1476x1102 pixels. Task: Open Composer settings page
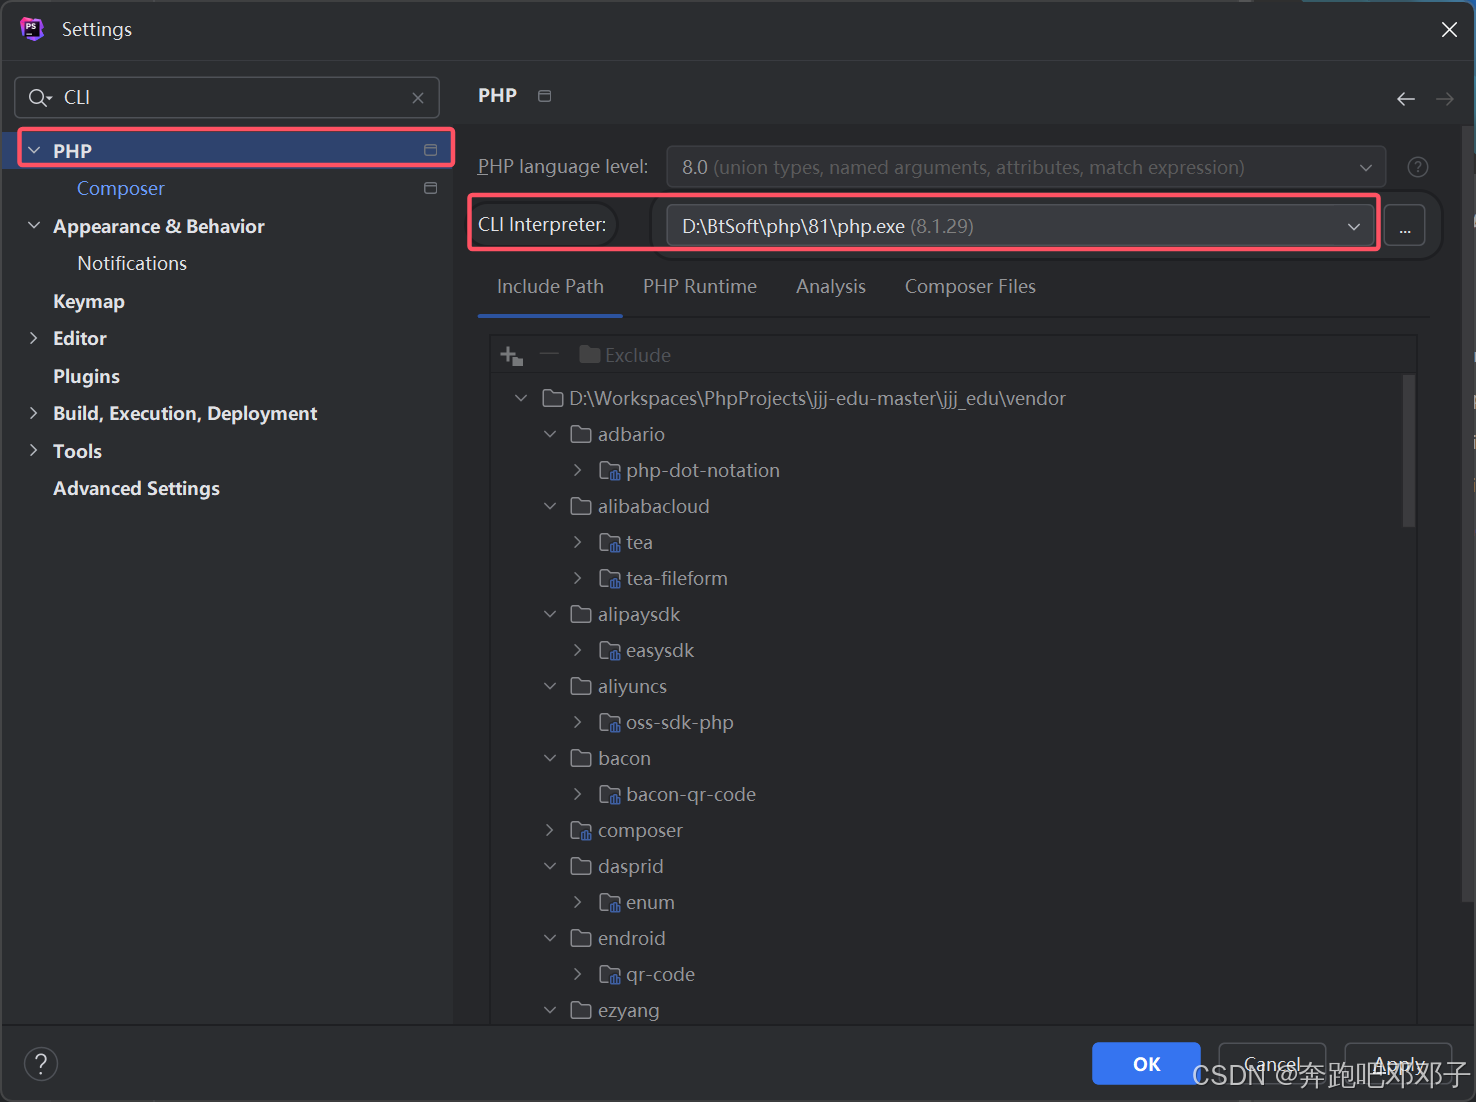coord(121,188)
